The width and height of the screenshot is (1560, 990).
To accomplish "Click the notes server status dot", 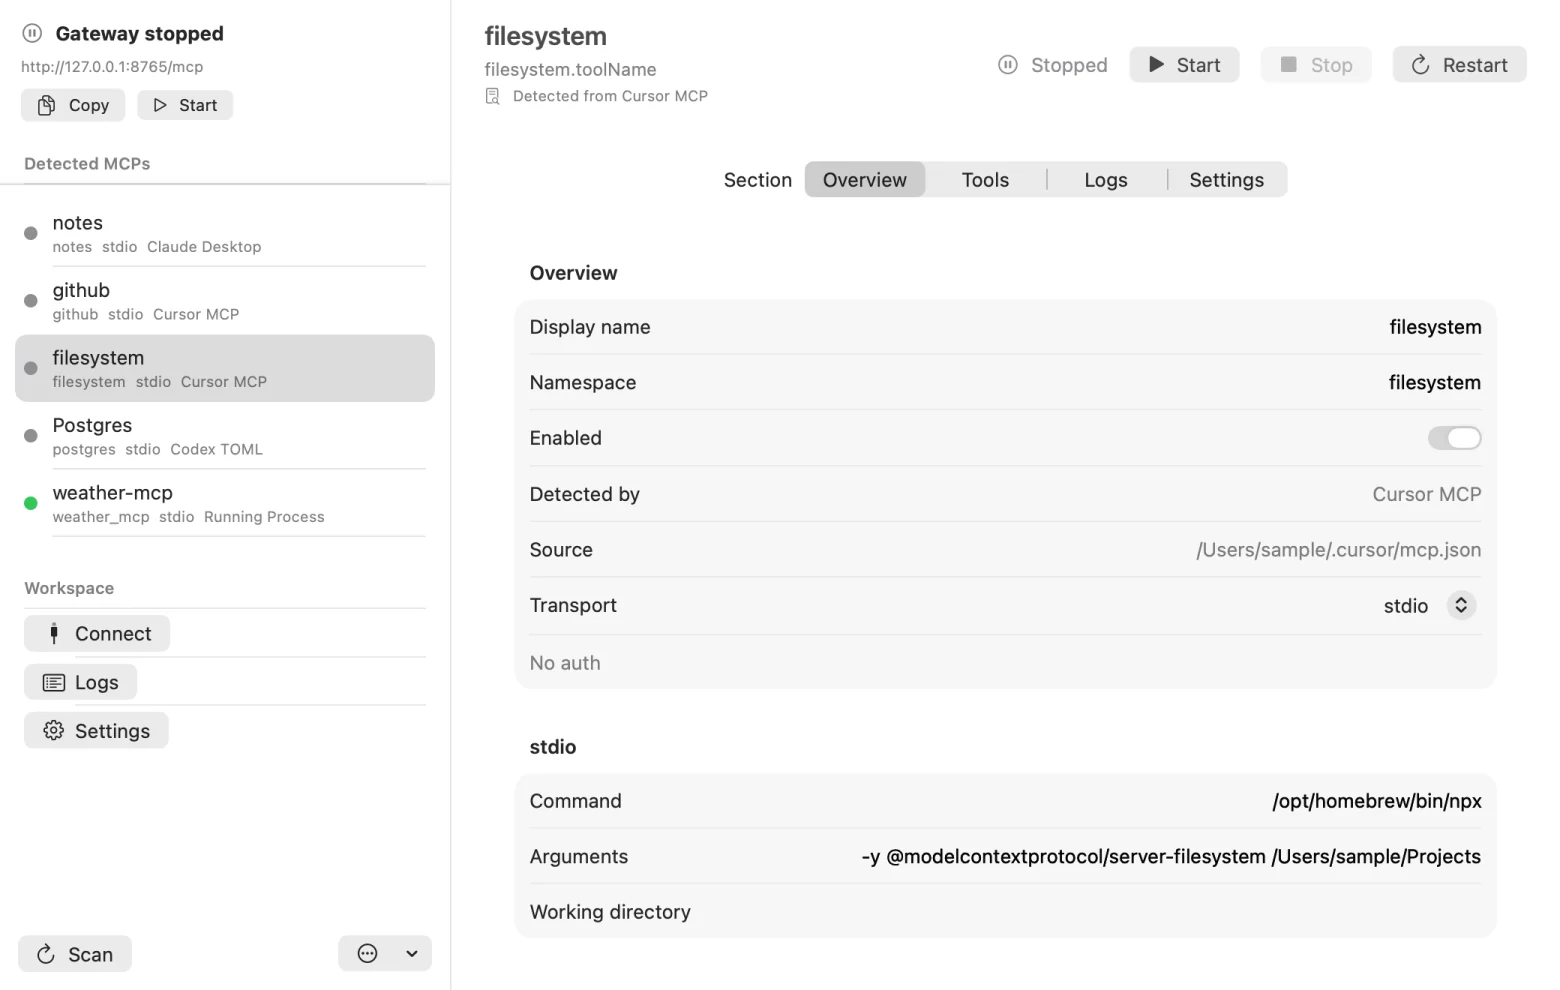I will point(31,233).
